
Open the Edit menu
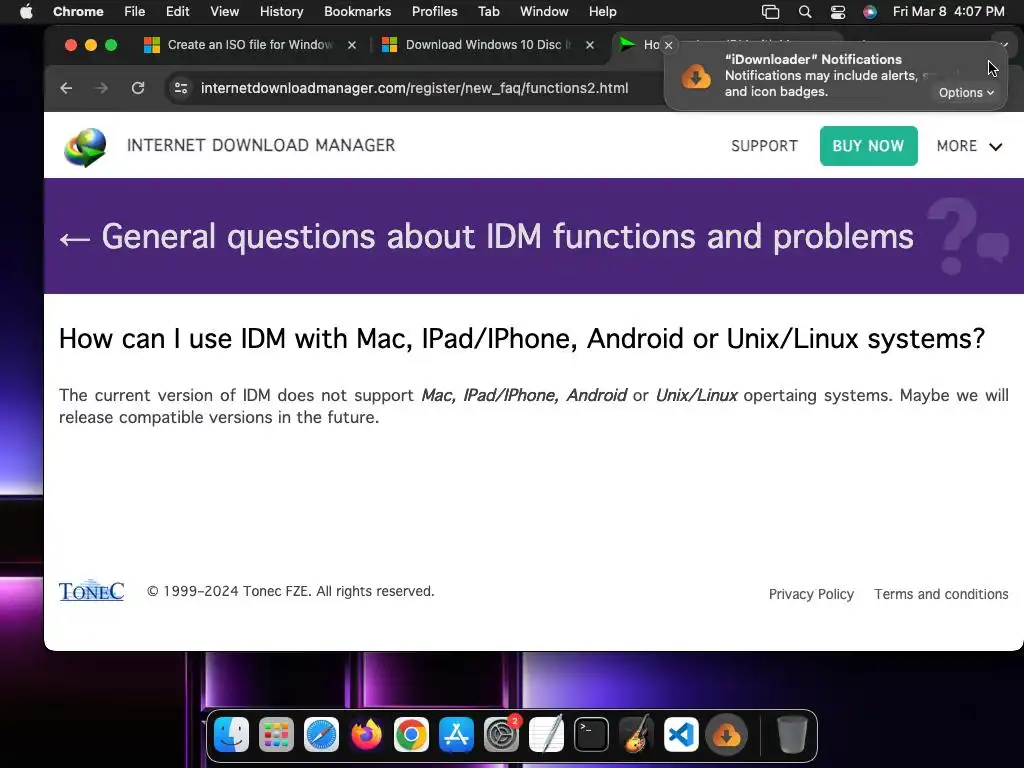point(177,12)
